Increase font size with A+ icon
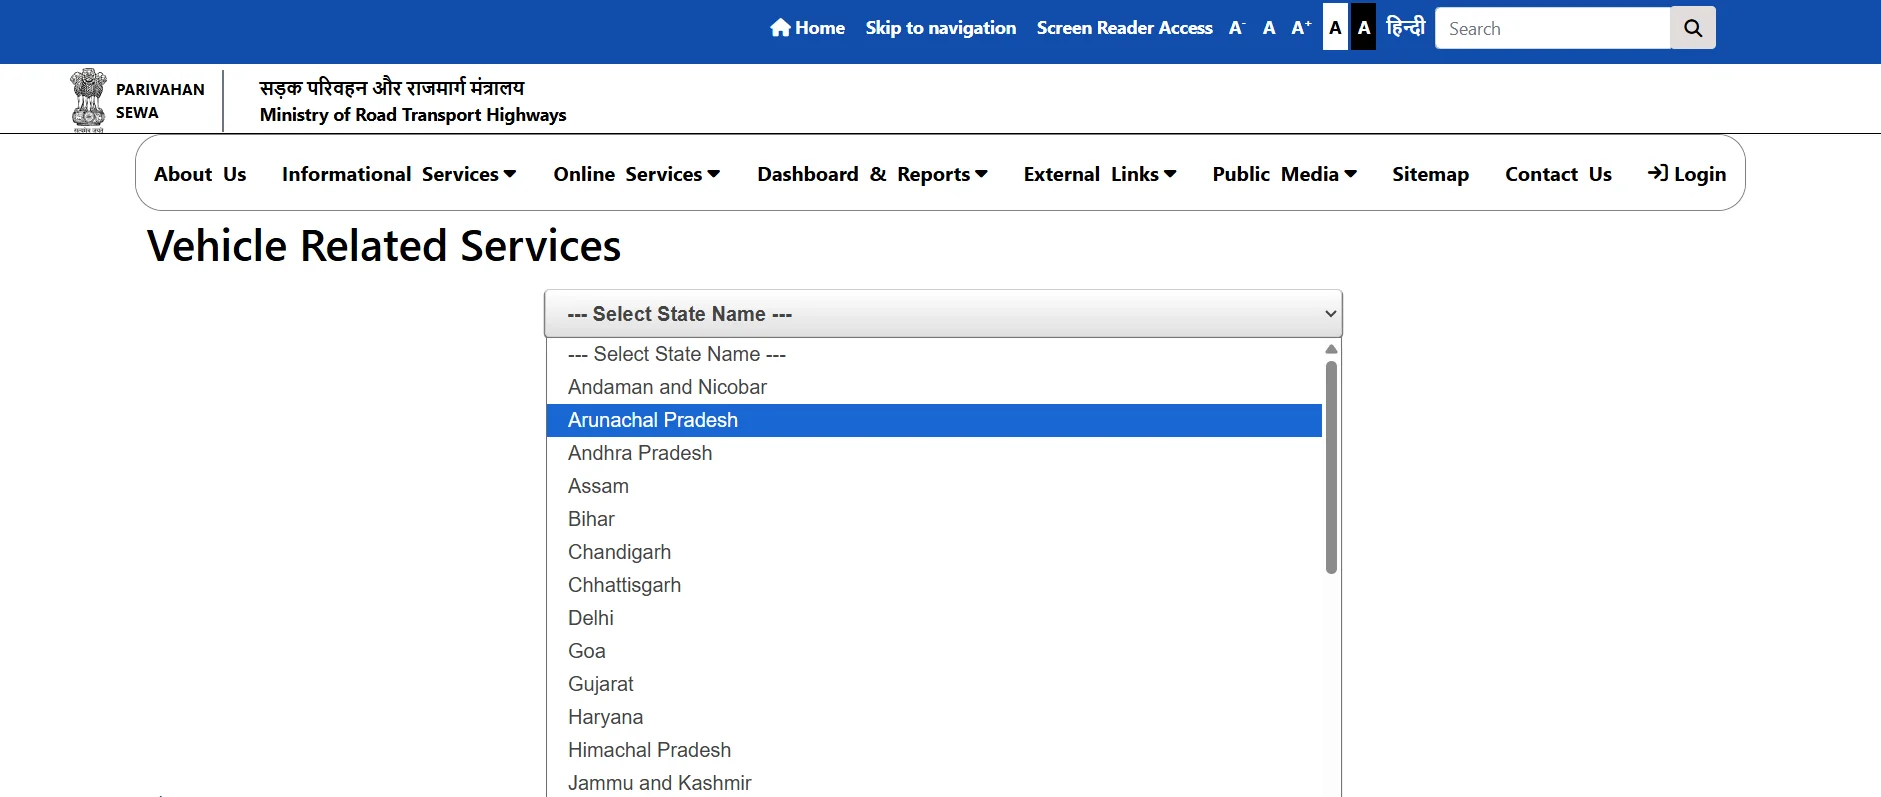Image resolution: width=1881 pixels, height=797 pixels. coord(1300,28)
